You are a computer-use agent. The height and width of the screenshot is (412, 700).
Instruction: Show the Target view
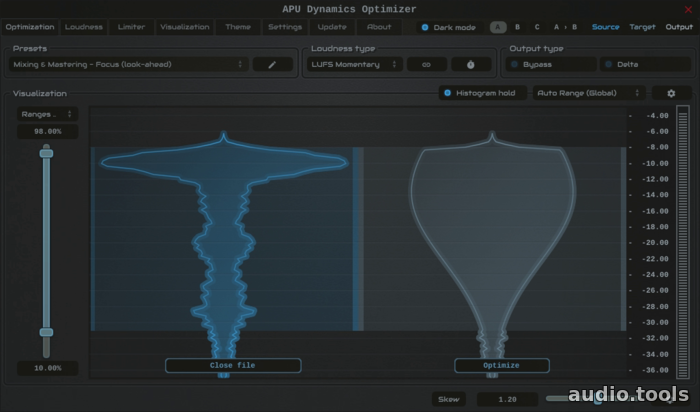642,27
